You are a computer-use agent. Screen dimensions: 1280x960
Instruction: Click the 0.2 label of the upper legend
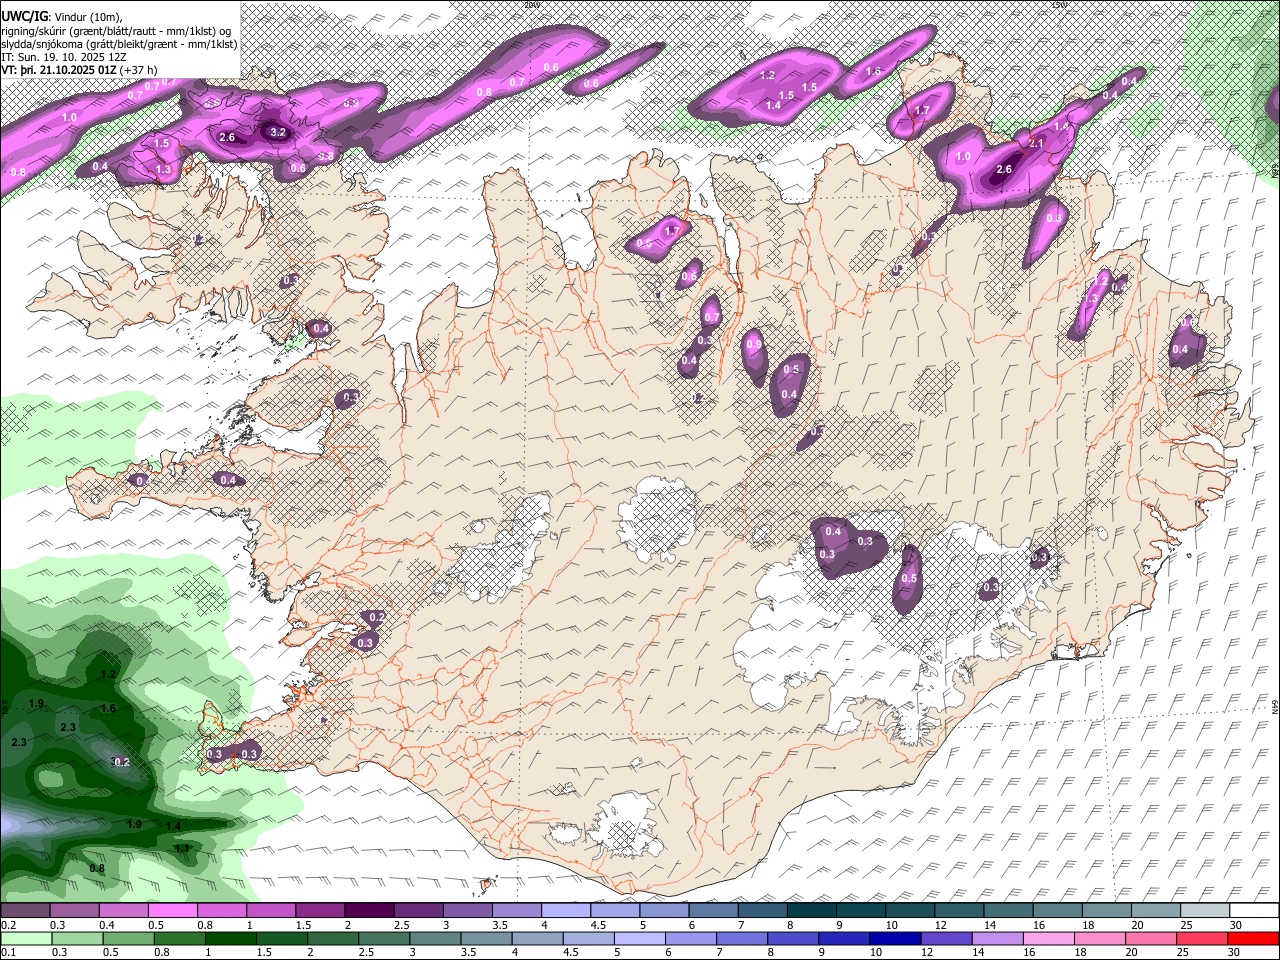tap(8, 925)
